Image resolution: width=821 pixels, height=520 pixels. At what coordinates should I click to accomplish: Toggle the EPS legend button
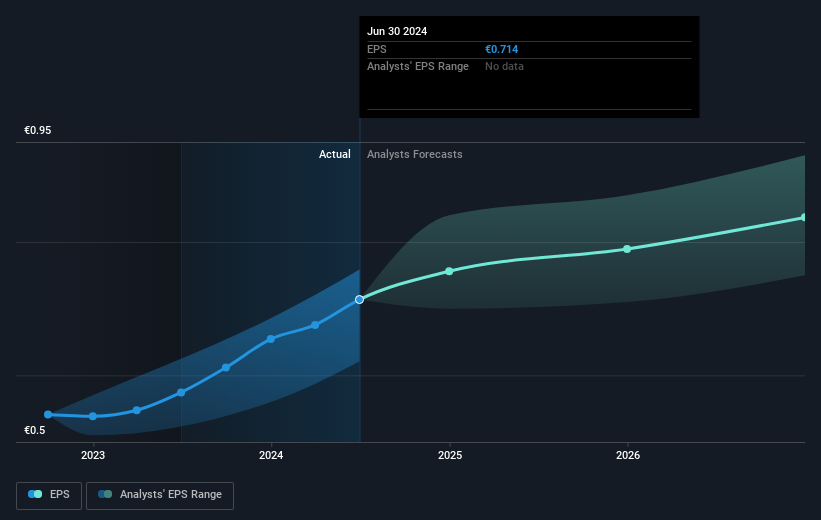click(49, 495)
